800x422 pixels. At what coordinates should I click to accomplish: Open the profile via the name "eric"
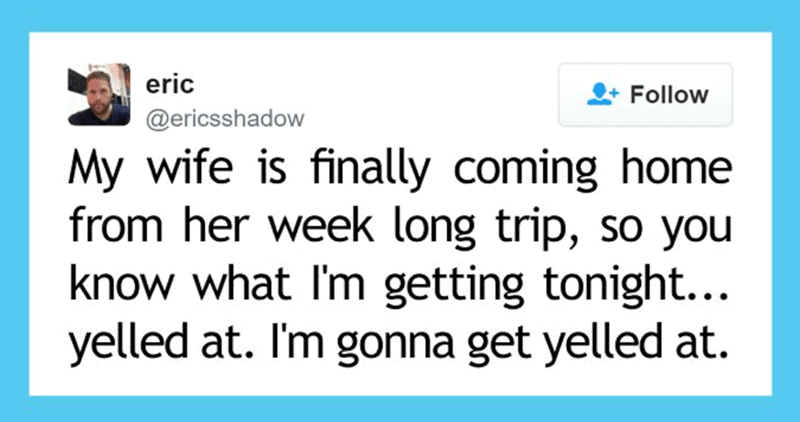click(x=170, y=85)
